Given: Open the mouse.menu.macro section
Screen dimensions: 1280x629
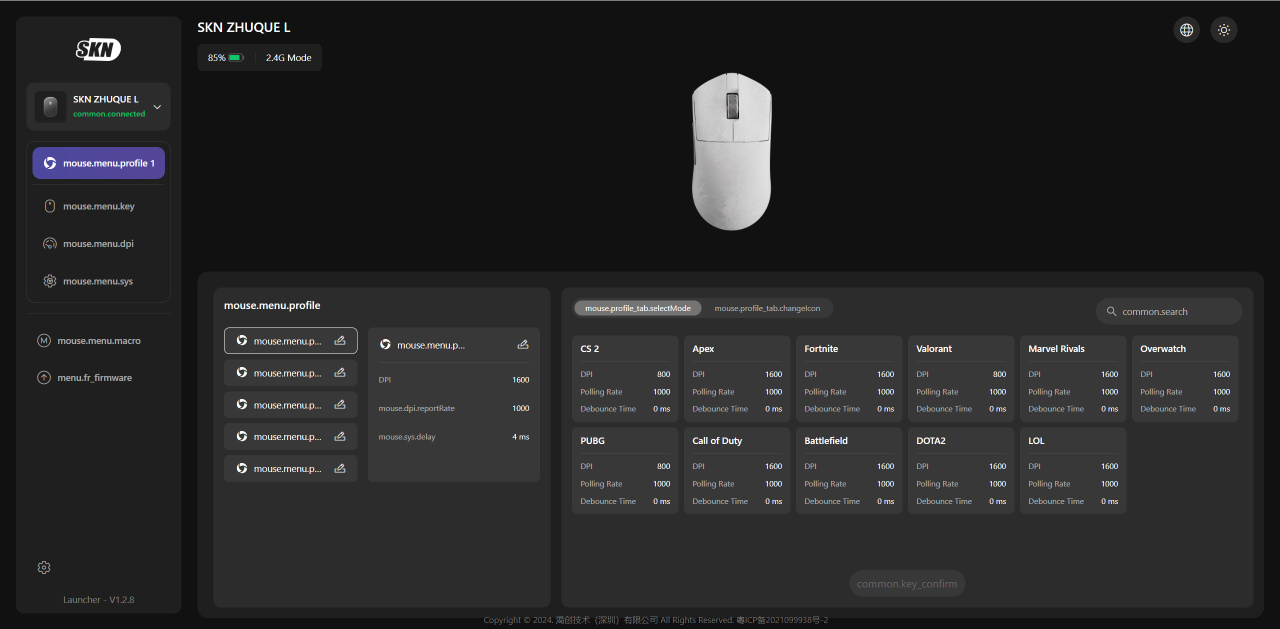Looking at the screenshot, I should click(98, 340).
